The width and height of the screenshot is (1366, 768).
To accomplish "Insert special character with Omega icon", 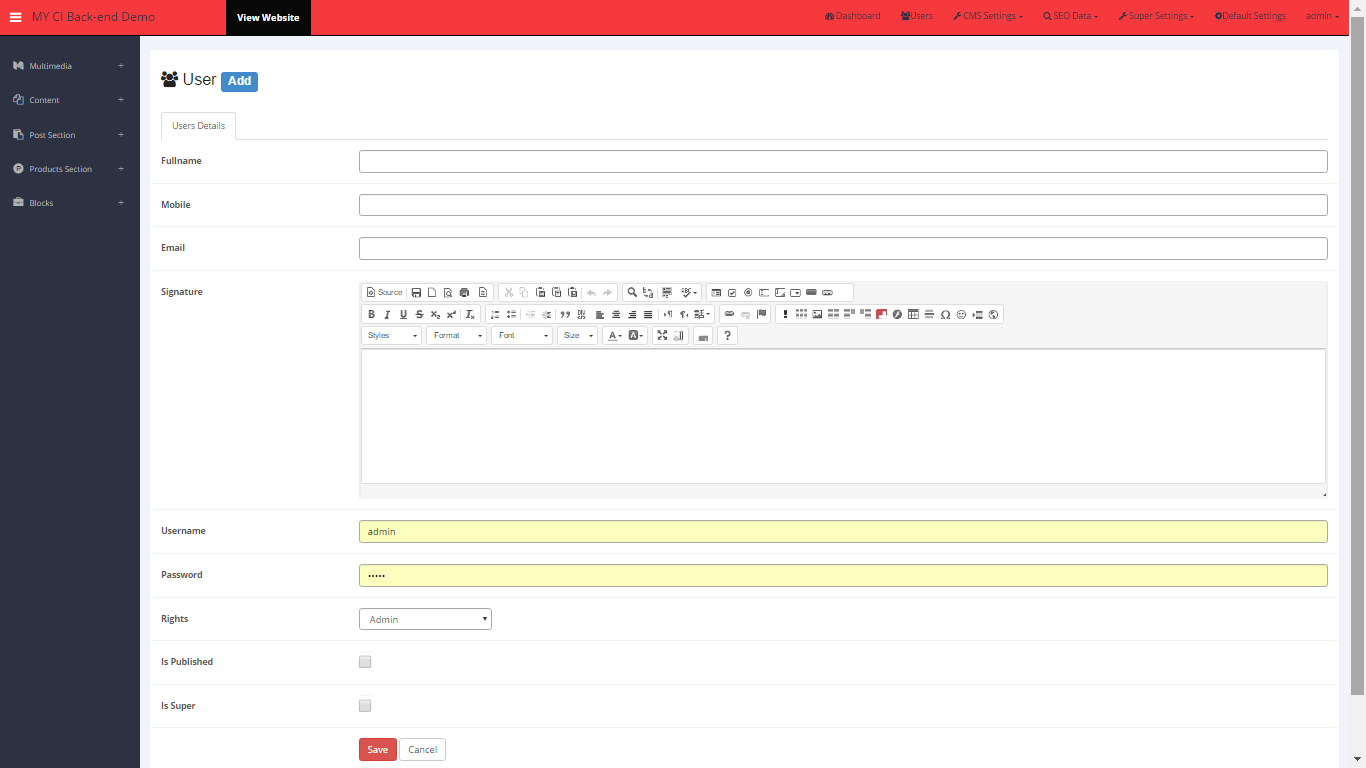I will 945,314.
